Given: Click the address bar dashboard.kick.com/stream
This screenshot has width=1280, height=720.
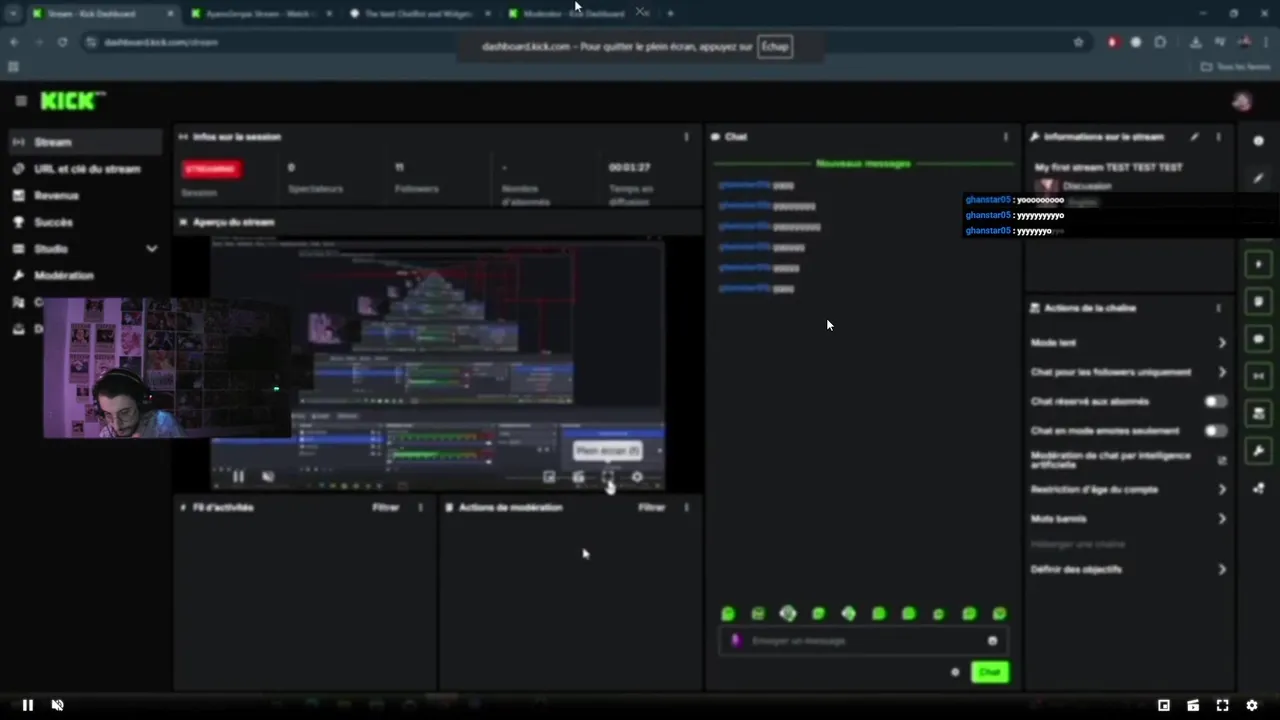Looking at the screenshot, I should coord(160,42).
